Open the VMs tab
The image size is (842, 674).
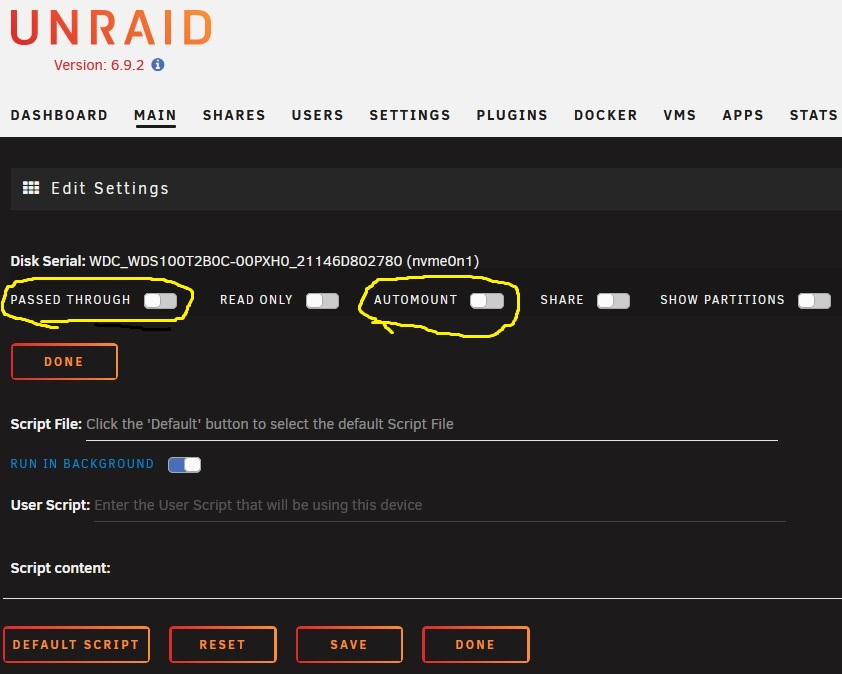pos(679,115)
